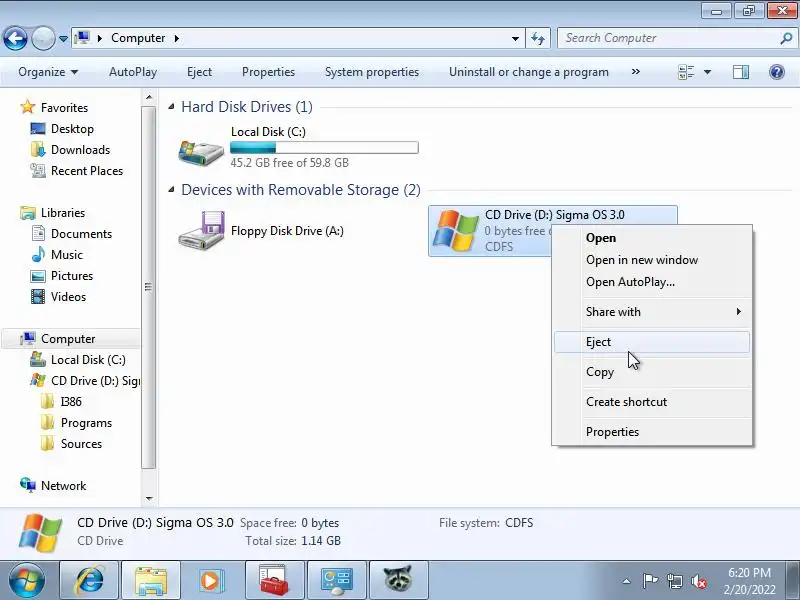Launch Internet Explorer from taskbar

pos(89,580)
